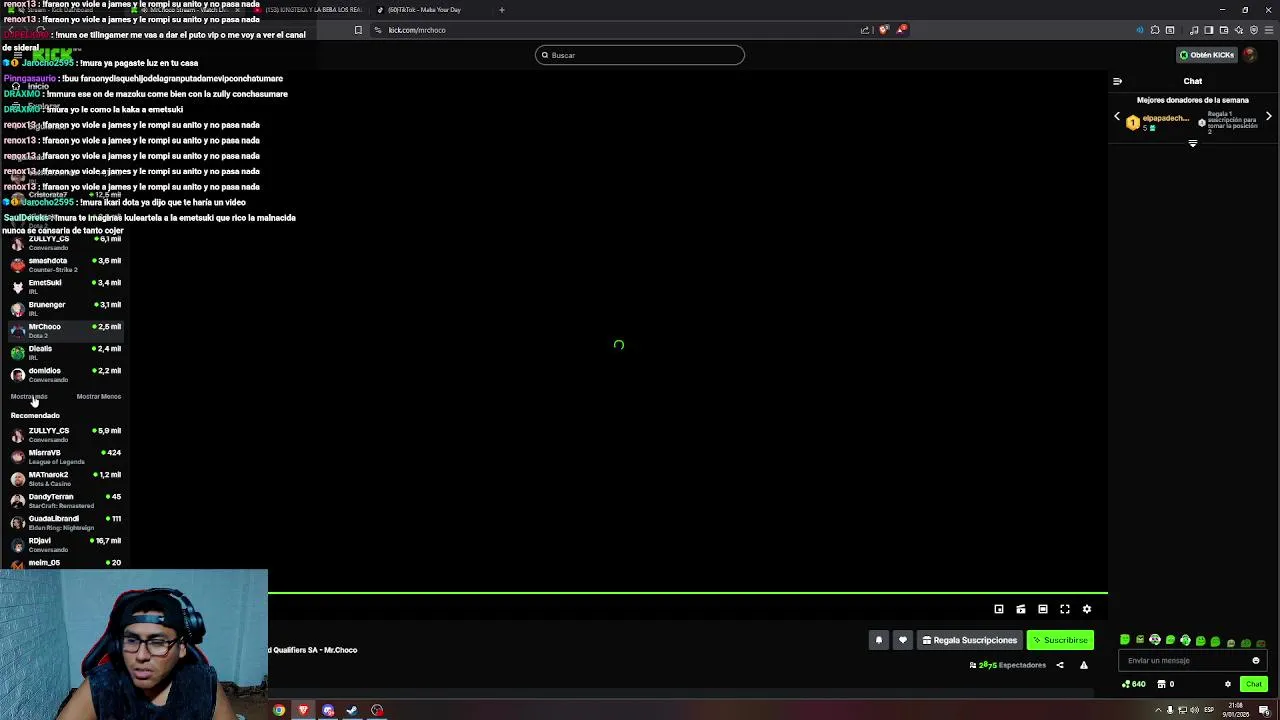Screen dimensions: 1280x720
Task: Open recommended ZULLYY_CS channel
Action: click(65, 434)
